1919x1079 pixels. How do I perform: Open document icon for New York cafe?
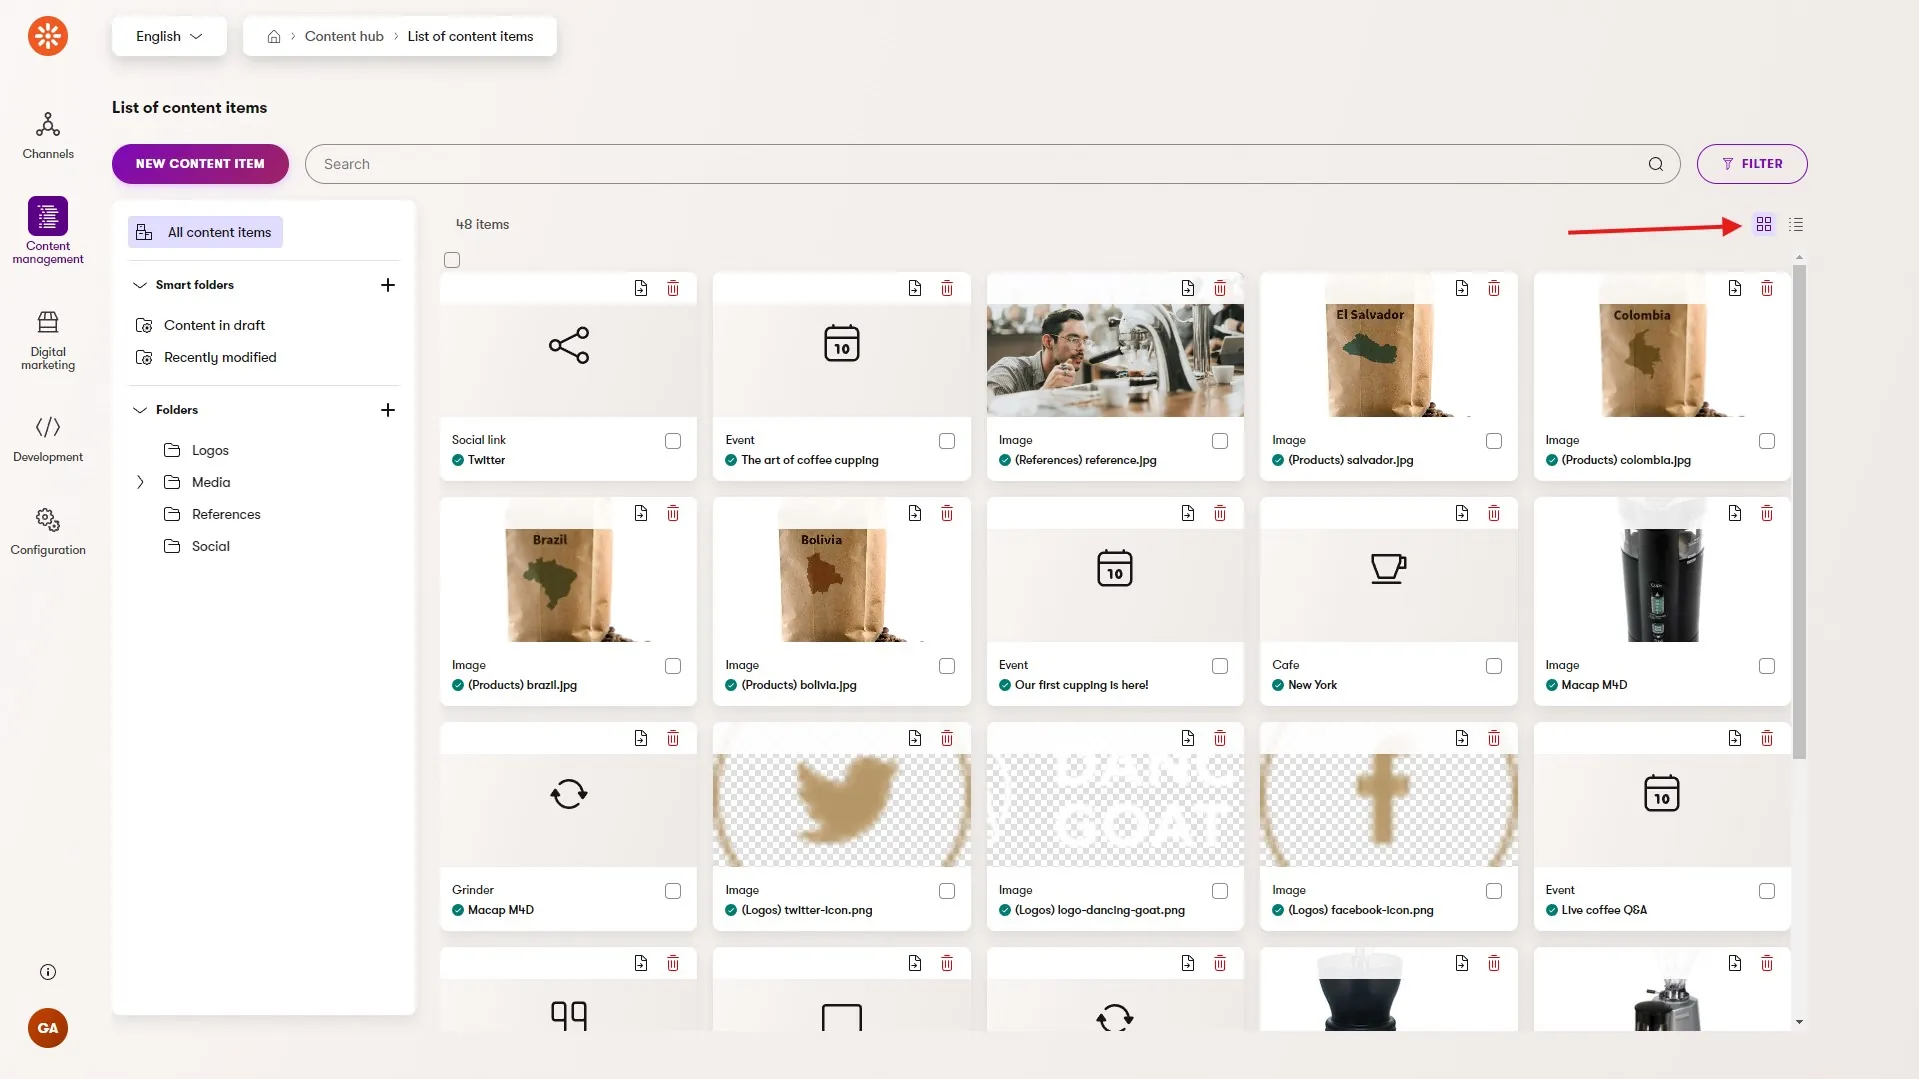[1462, 513]
